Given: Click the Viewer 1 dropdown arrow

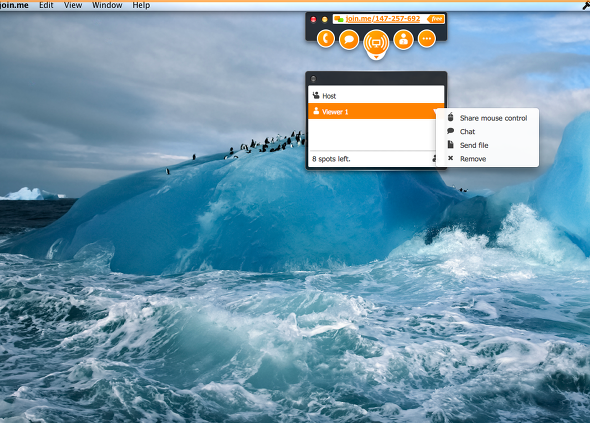Looking at the screenshot, I should point(435,111).
